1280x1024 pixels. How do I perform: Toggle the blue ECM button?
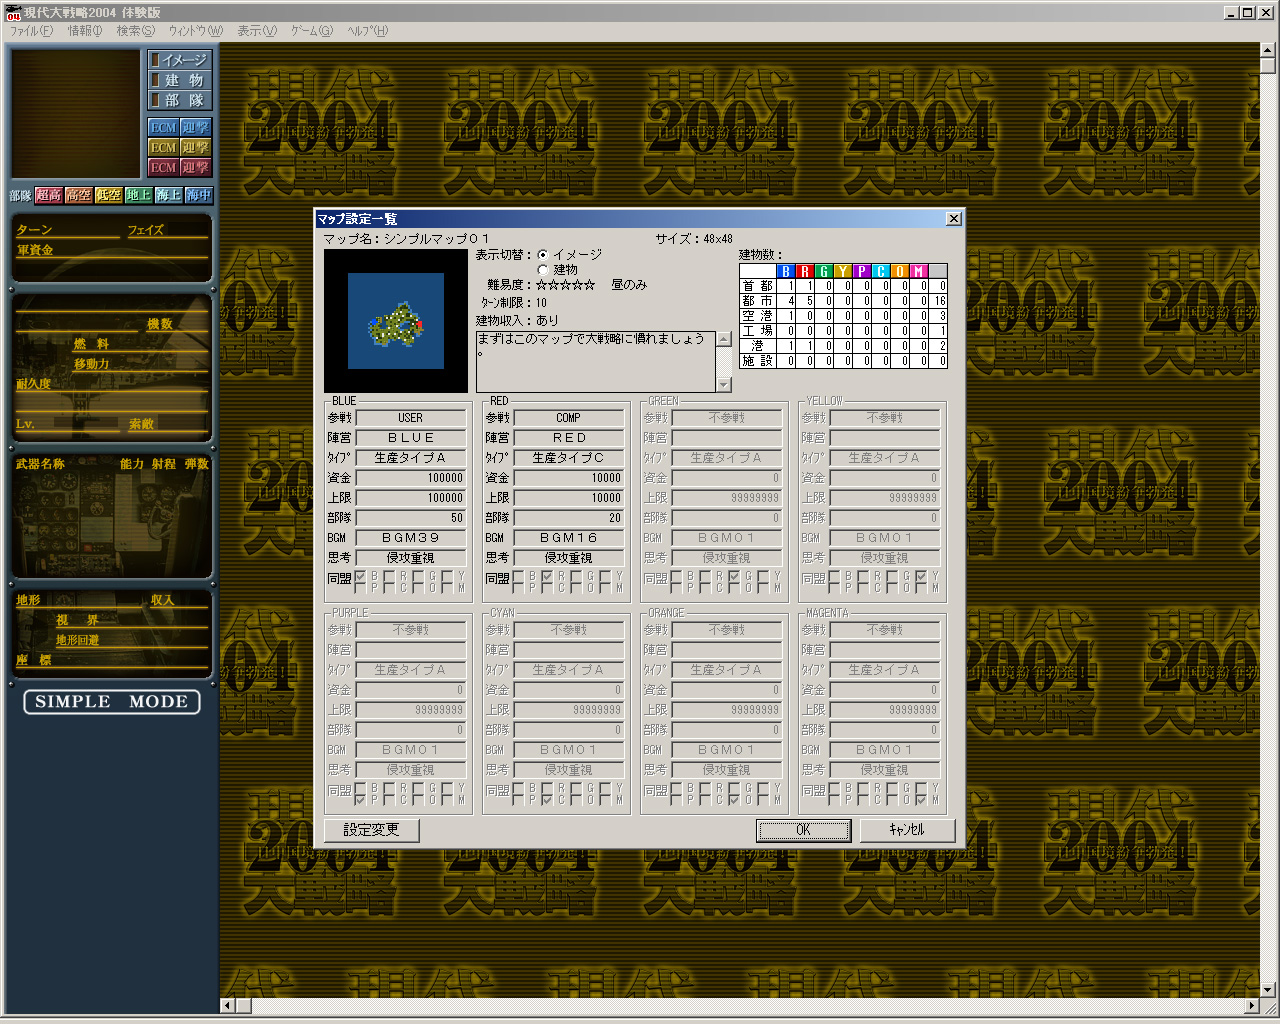tap(163, 128)
